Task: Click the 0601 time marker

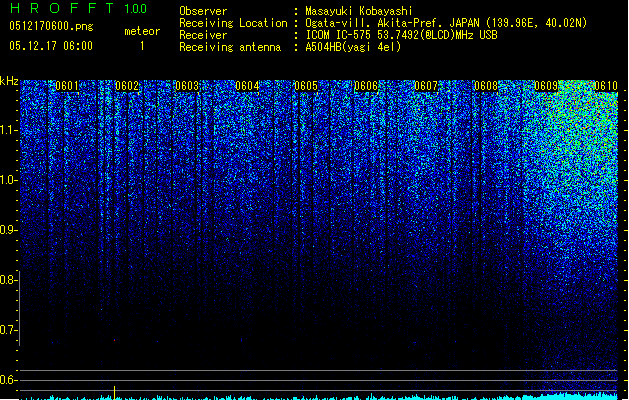Action: tap(67, 86)
